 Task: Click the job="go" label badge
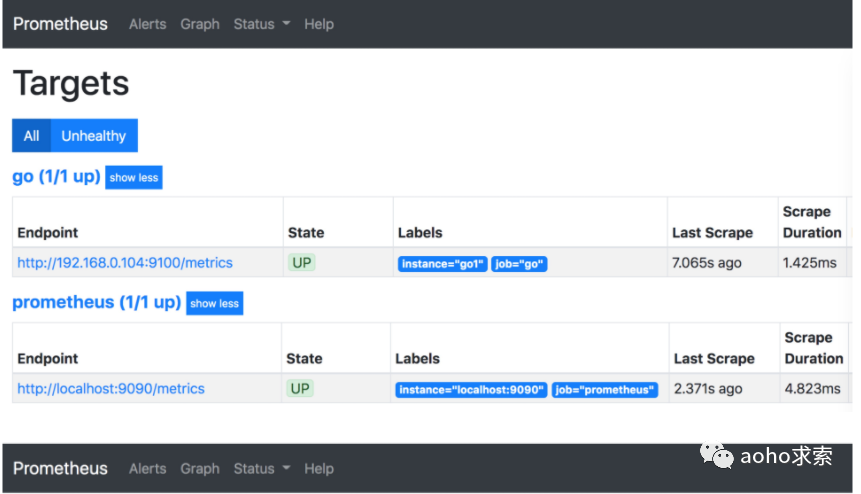(519, 264)
